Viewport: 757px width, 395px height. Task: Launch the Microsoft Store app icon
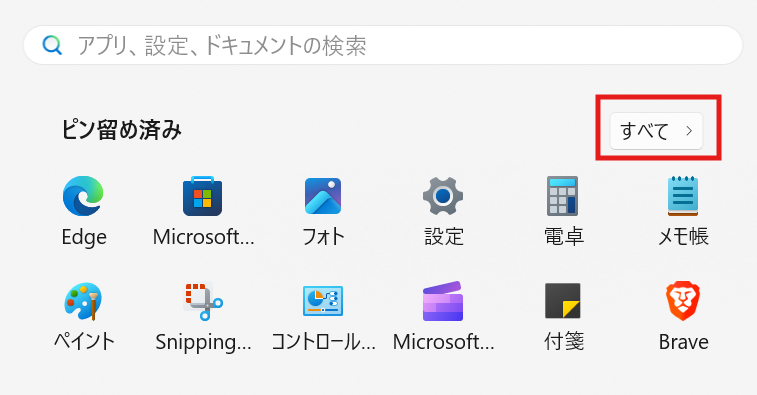[x=202, y=196]
